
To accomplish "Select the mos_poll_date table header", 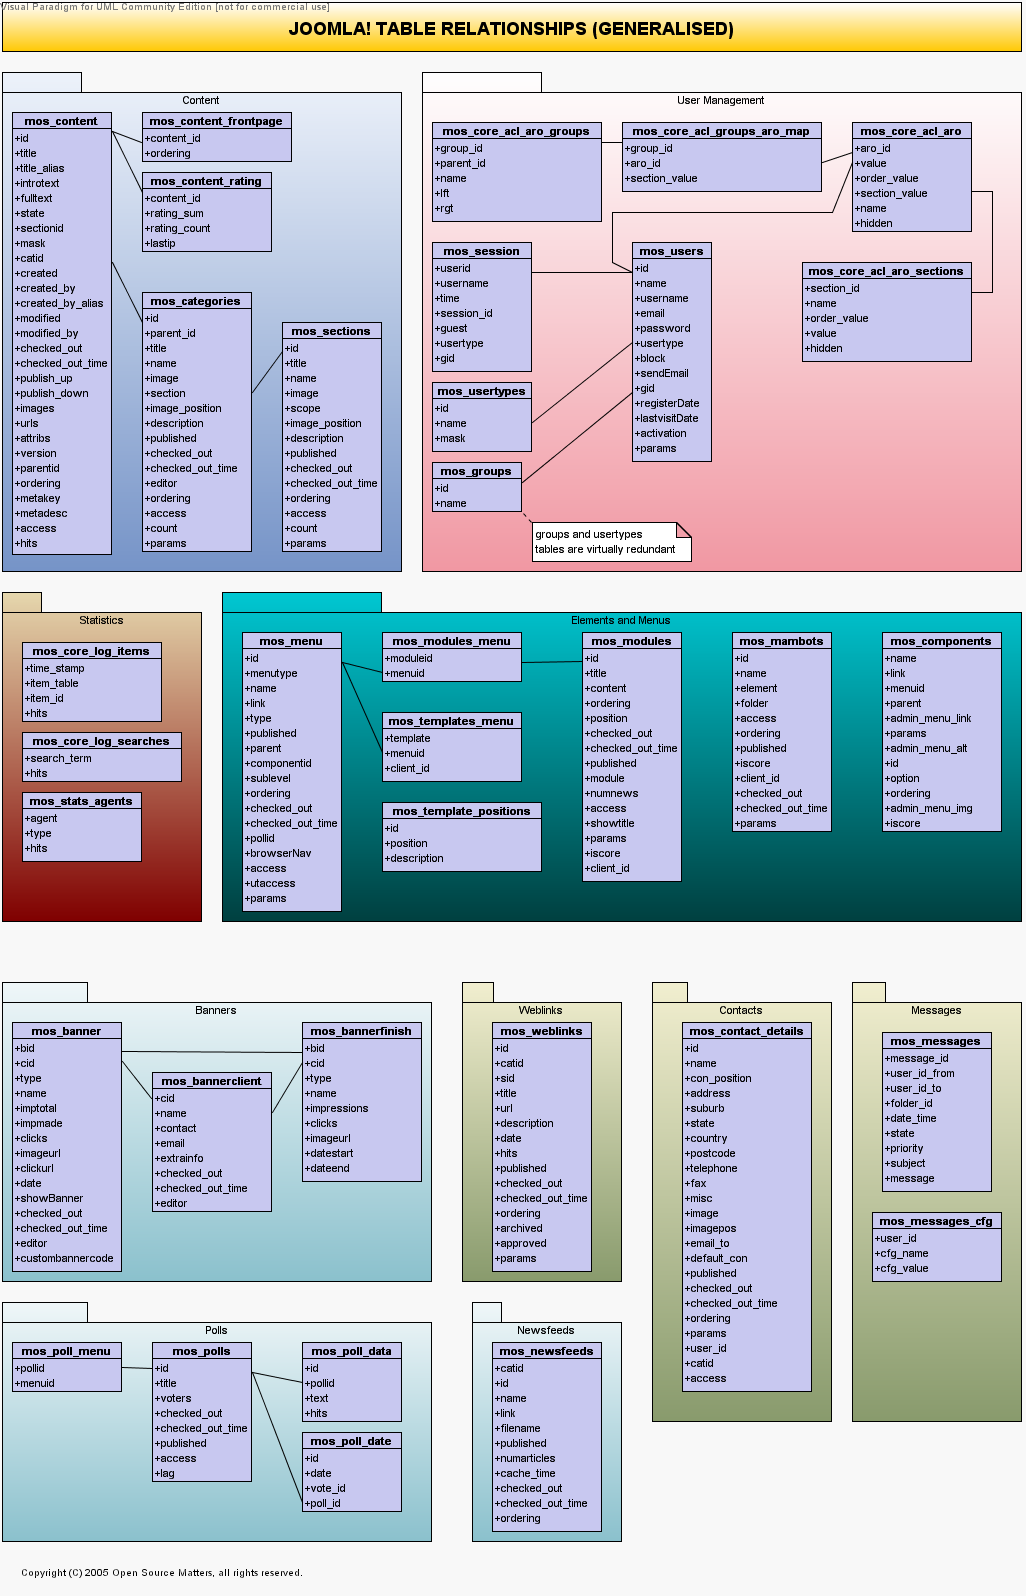I will pos(351,1441).
